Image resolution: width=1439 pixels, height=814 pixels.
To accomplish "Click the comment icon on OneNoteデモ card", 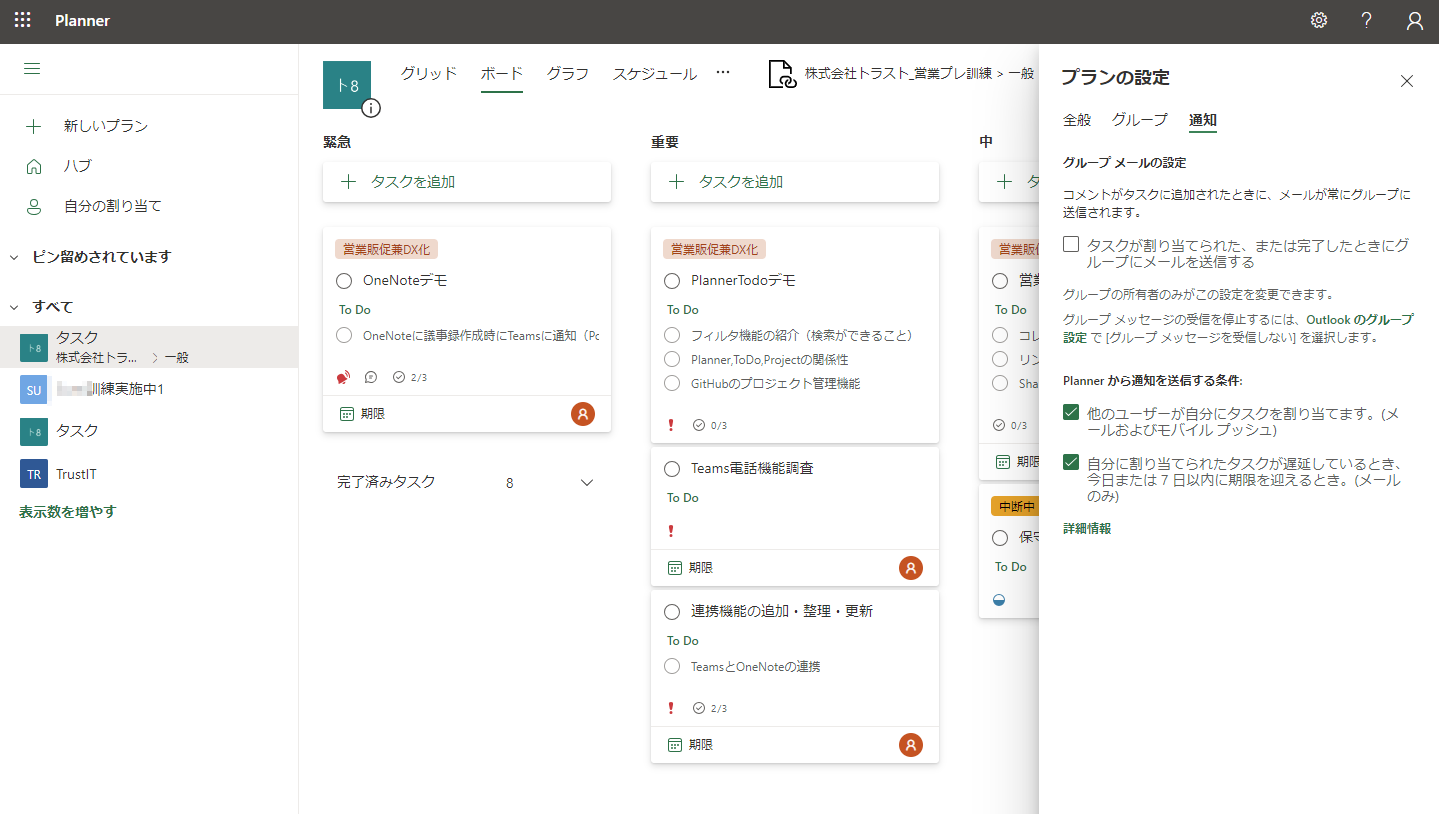I will pos(371,377).
